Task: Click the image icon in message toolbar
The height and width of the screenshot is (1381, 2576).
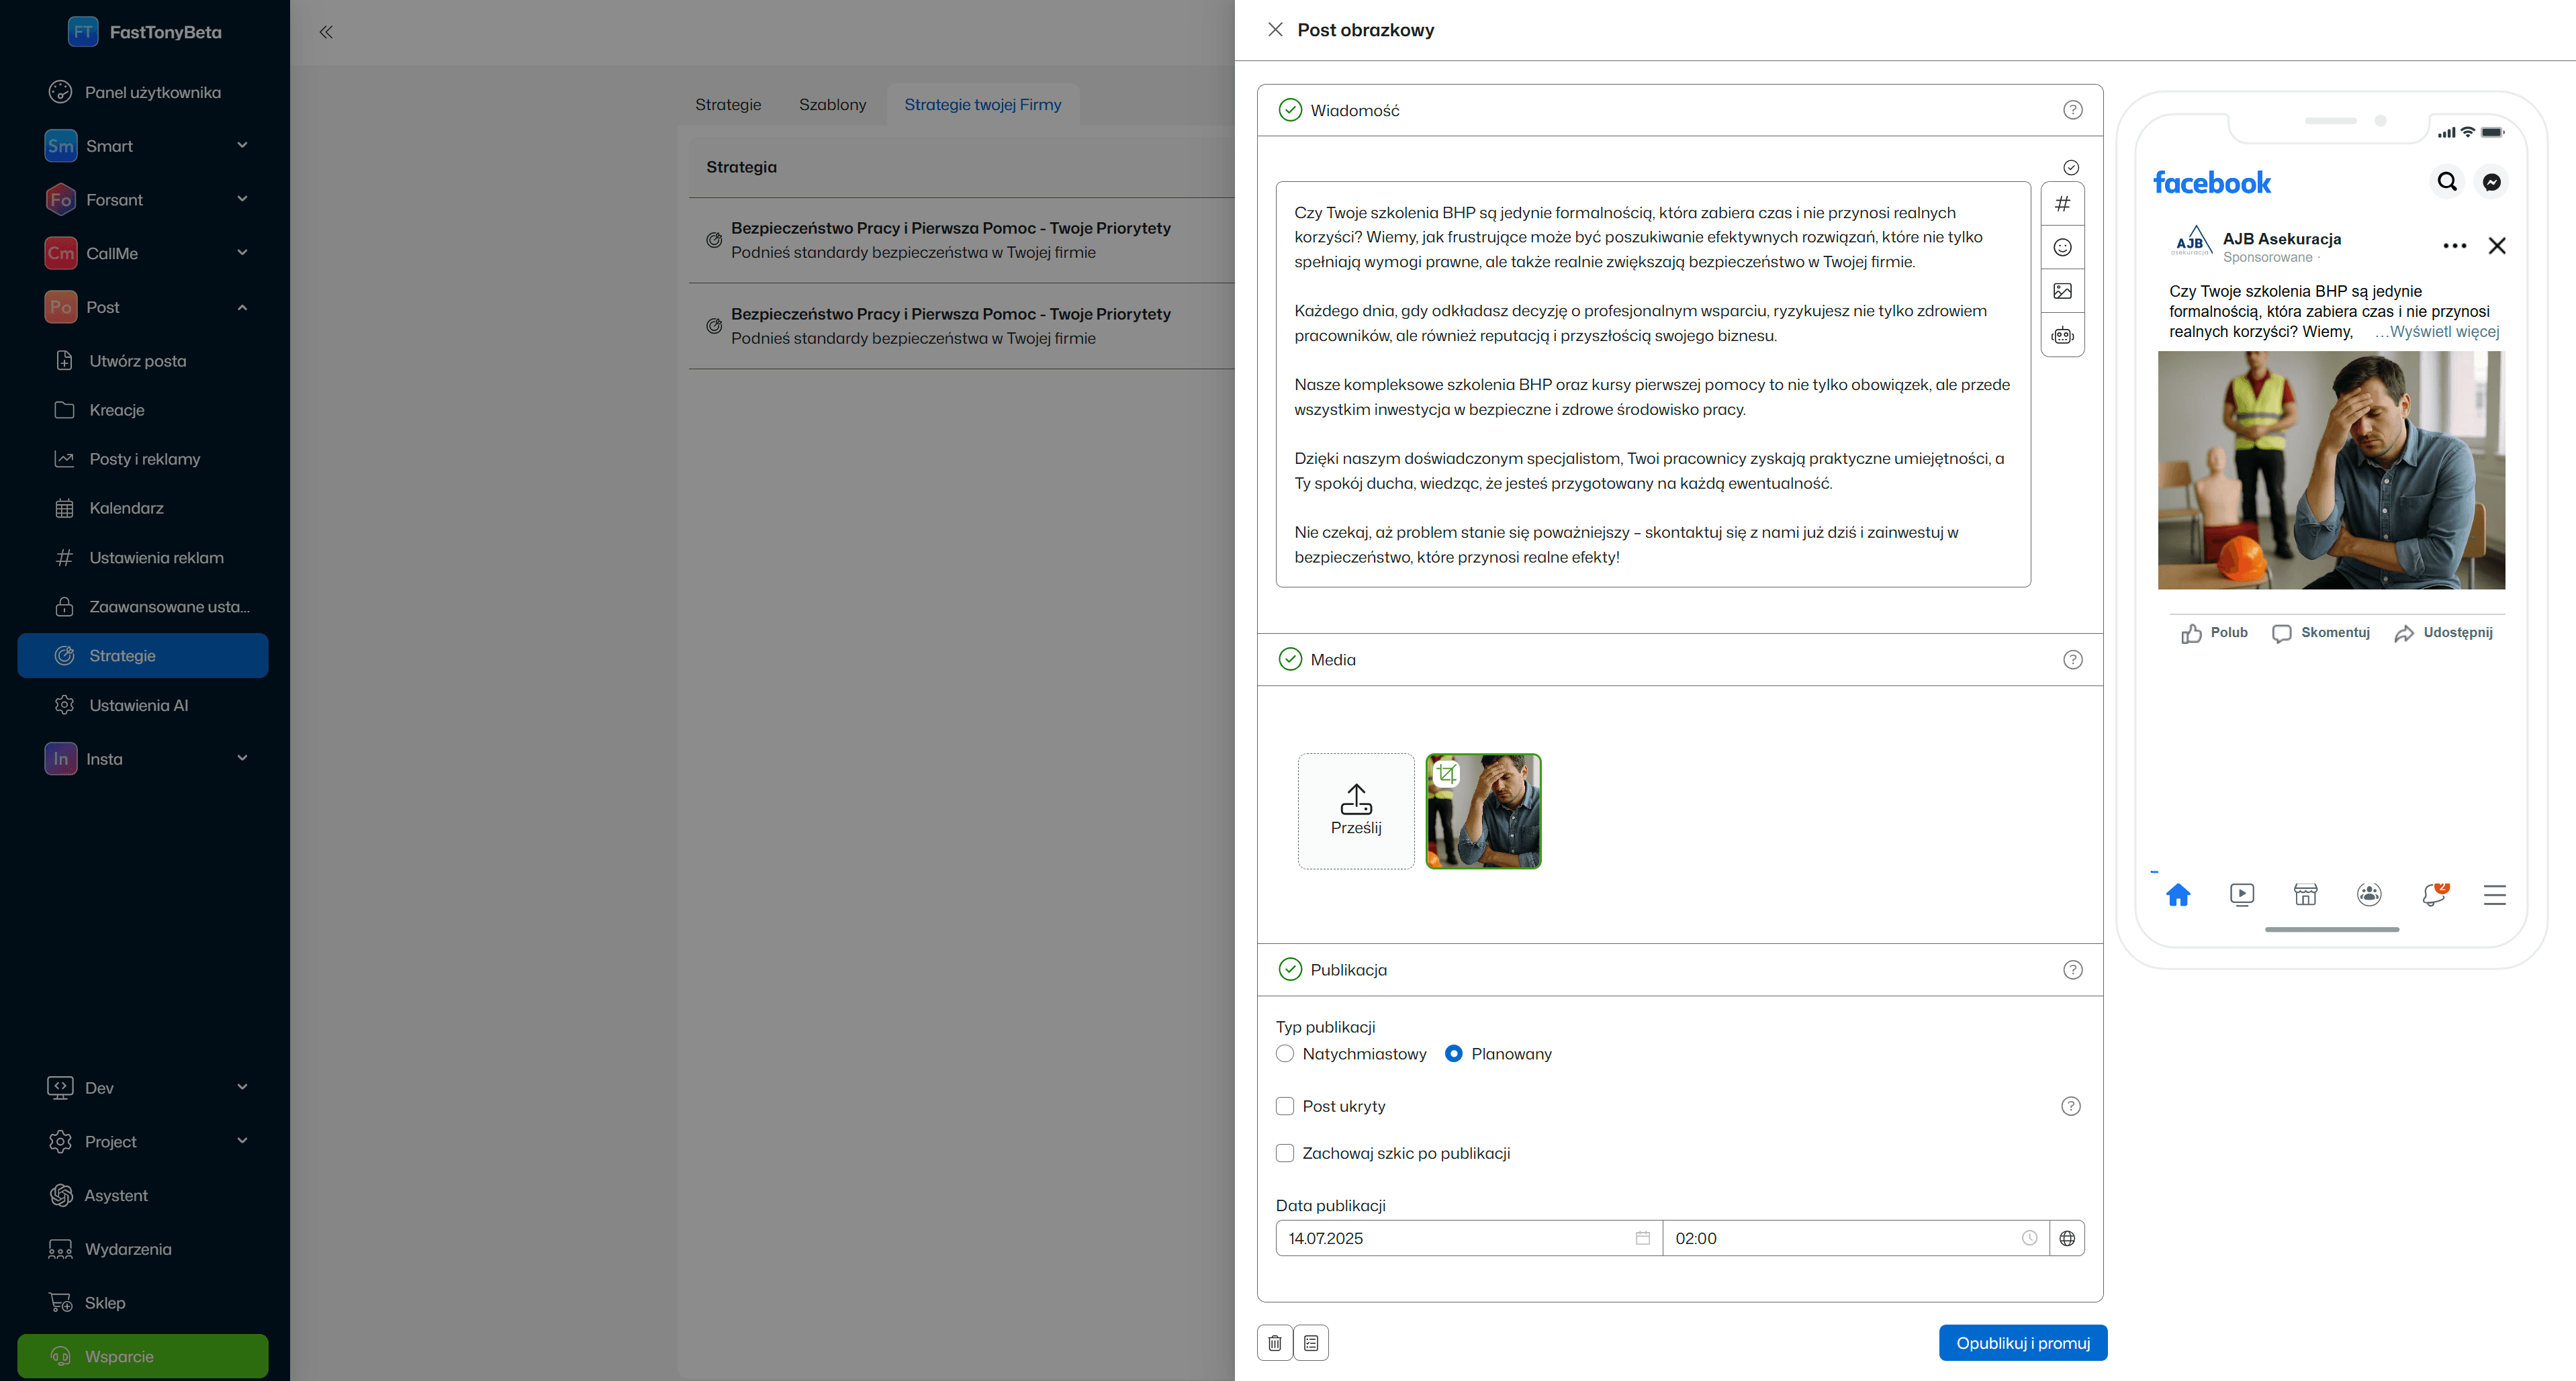Action: [x=2062, y=291]
